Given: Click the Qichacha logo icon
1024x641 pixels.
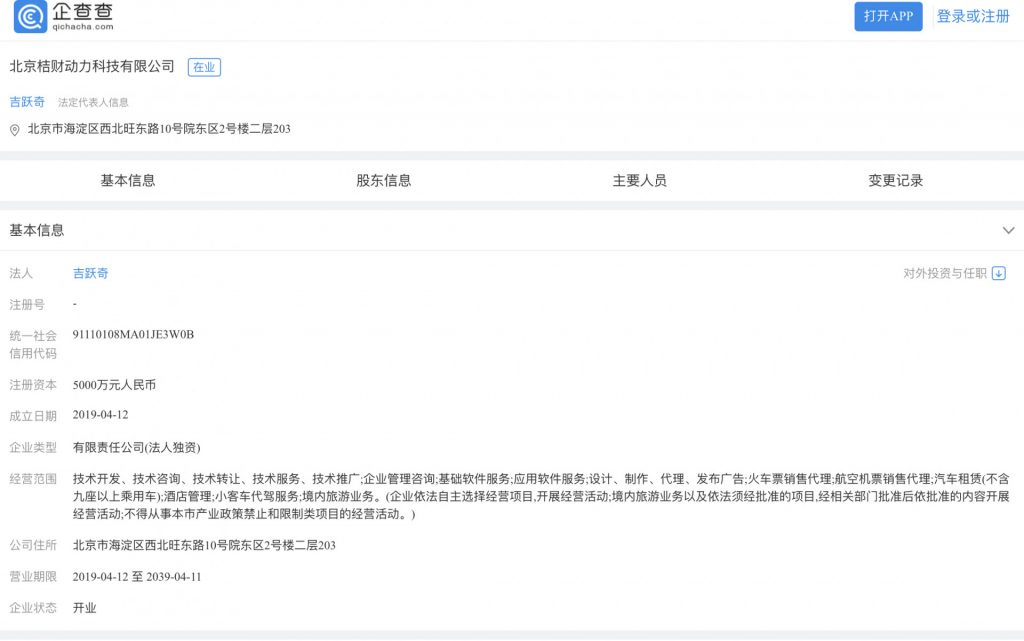Looking at the screenshot, I should (30, 17).
